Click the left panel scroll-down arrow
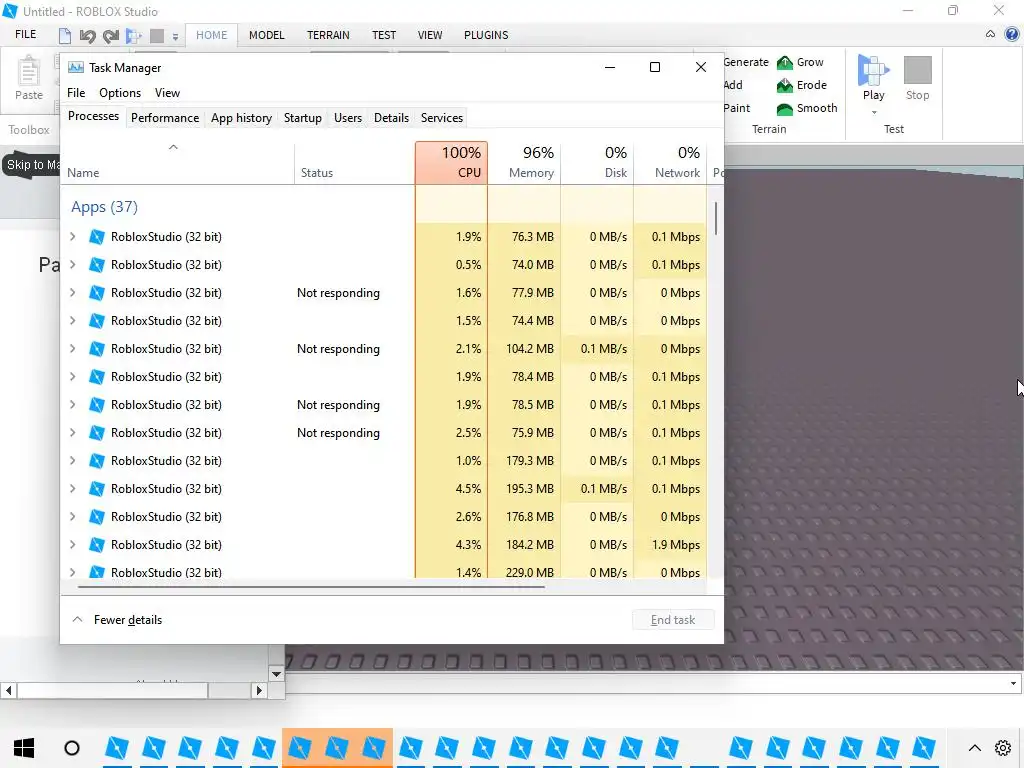 click(x=276, y=674)
